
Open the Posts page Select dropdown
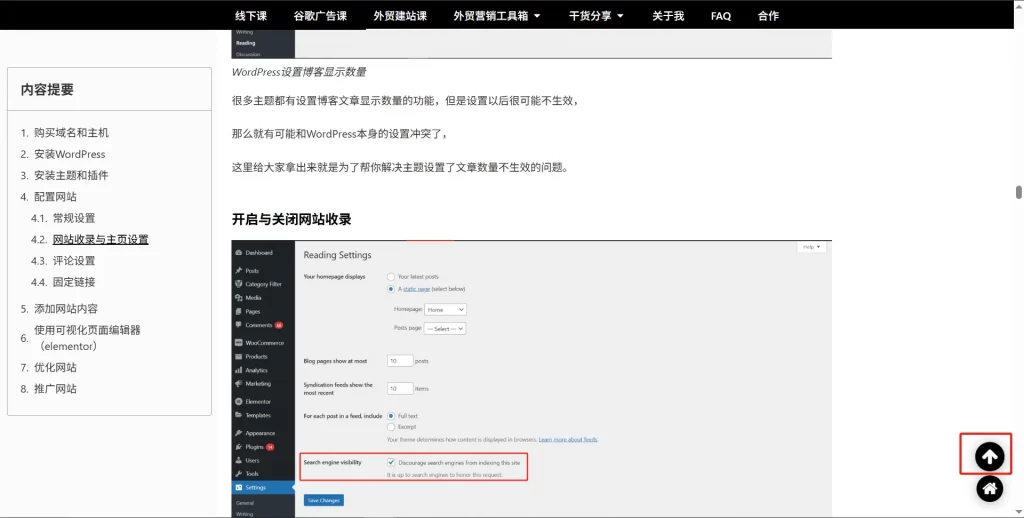(445, 329)
